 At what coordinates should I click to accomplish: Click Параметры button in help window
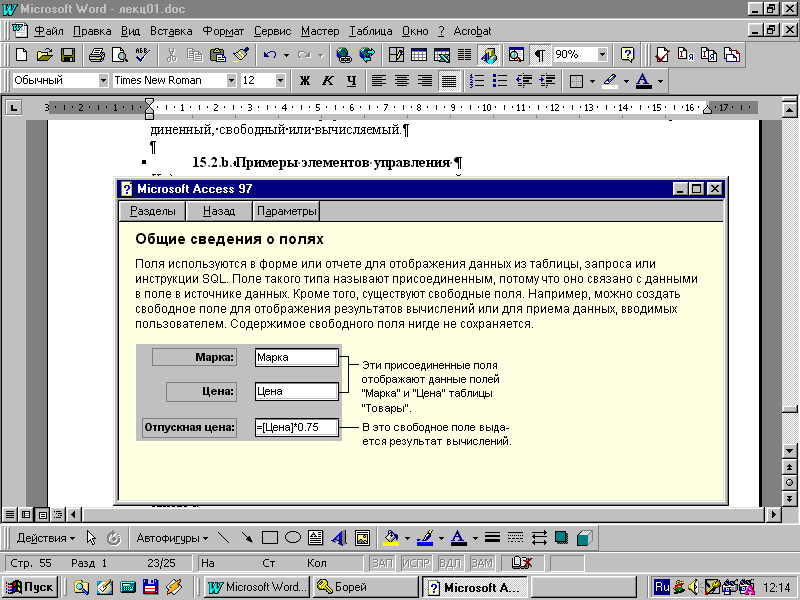tap(286, 211)
